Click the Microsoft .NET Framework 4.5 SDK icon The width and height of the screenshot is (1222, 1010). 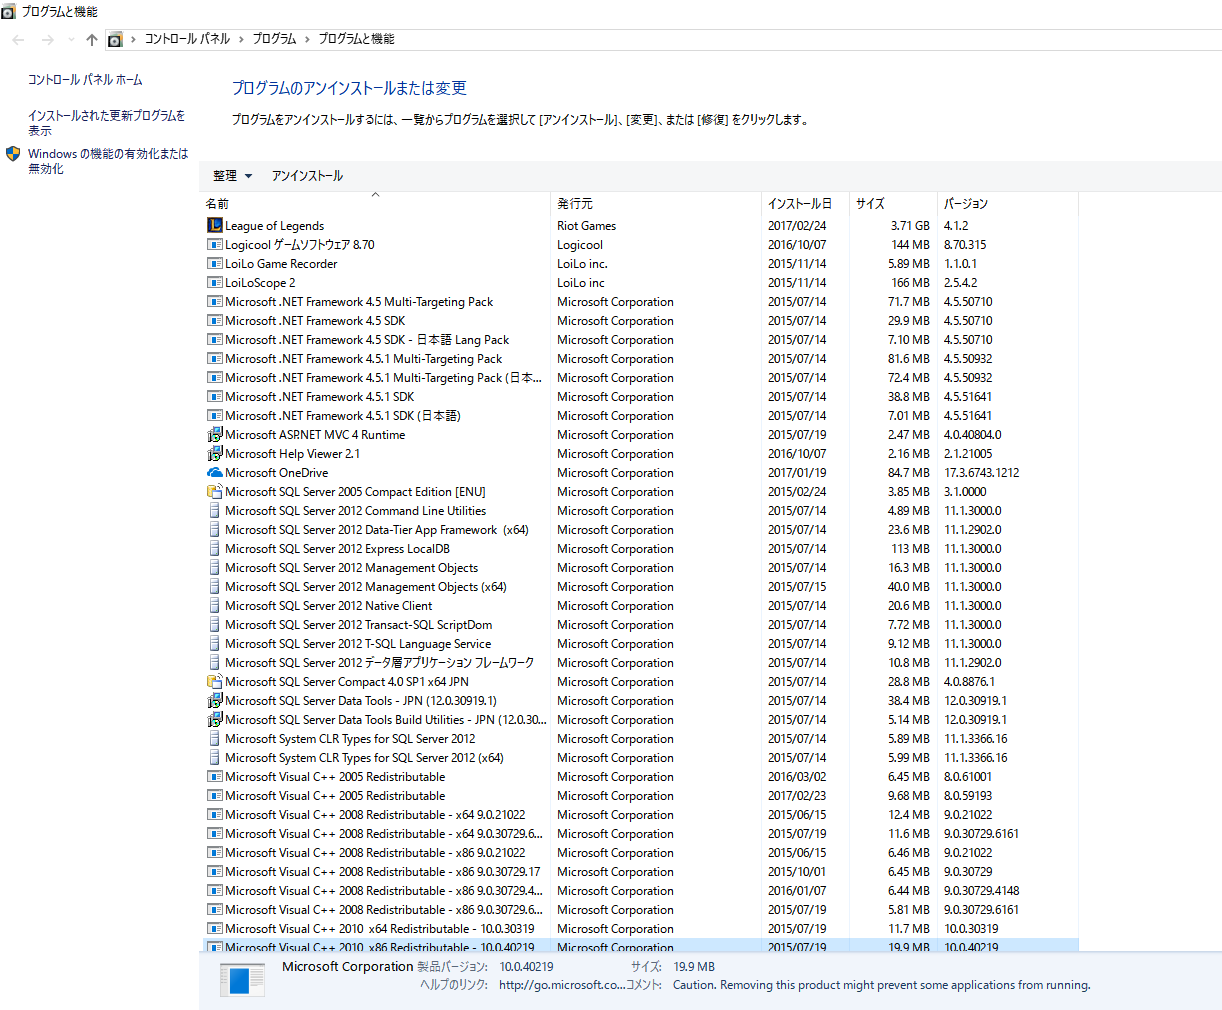click(214, 320)
